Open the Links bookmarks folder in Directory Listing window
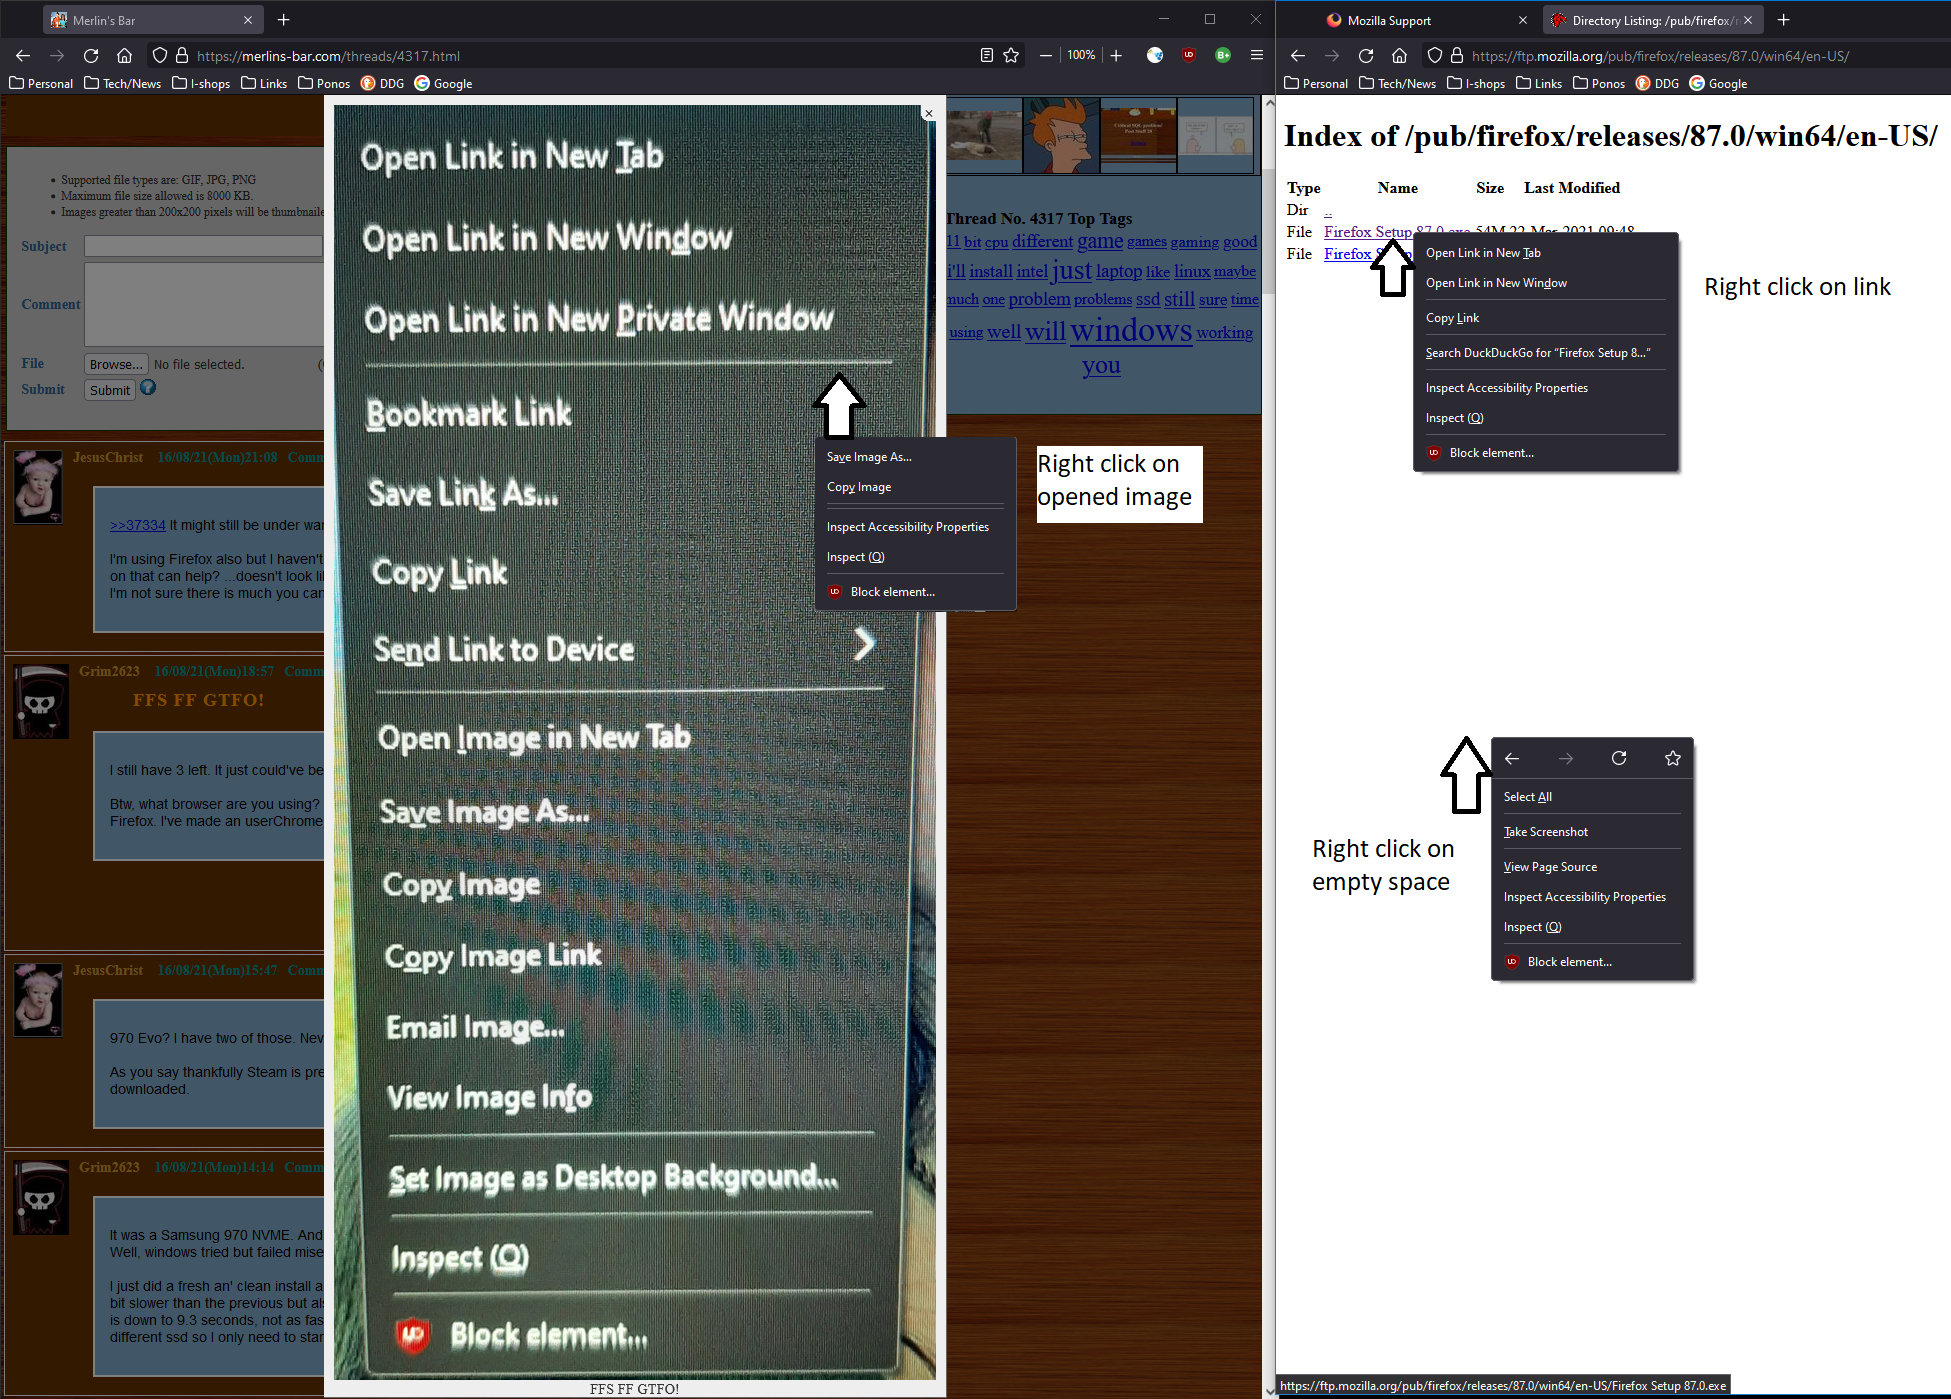The image size is (1951, 1399). 1539,84
